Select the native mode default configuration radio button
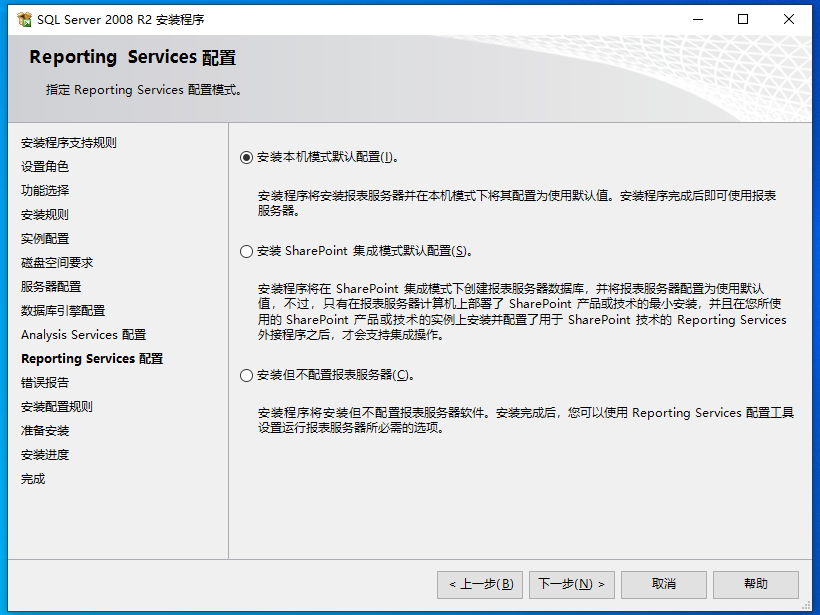Viewport: 820px width, 615px height. [246, 157]
